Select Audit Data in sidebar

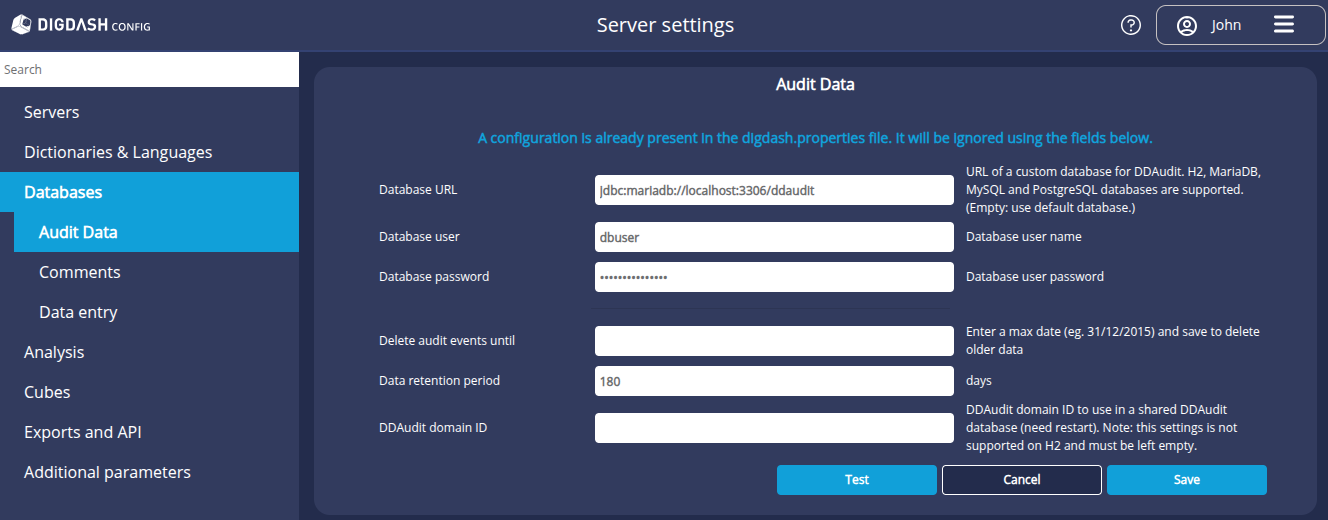coord(78,232)
